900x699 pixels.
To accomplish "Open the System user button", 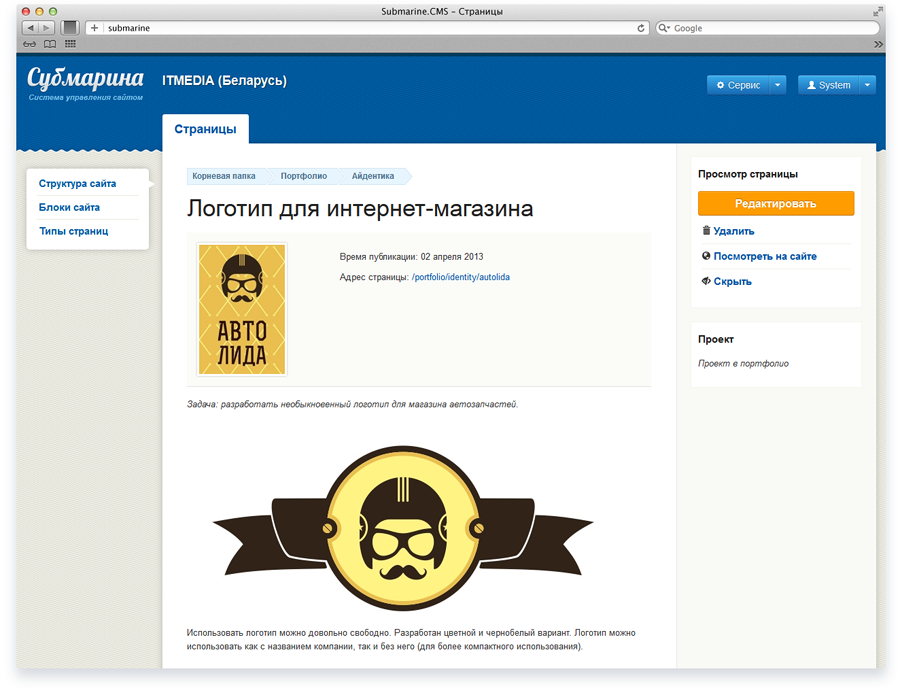I will click(828, 85).
